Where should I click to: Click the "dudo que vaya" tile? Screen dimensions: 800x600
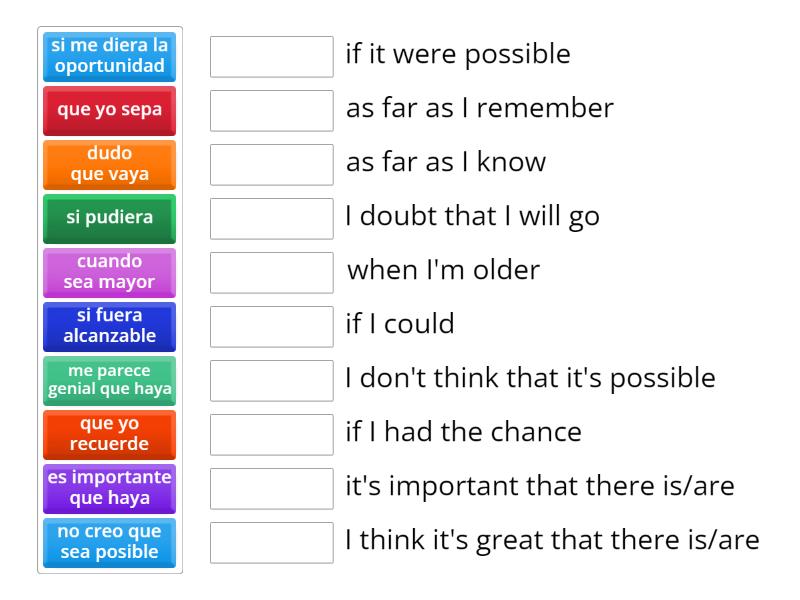pyautogui.click(x=109, y=164)
